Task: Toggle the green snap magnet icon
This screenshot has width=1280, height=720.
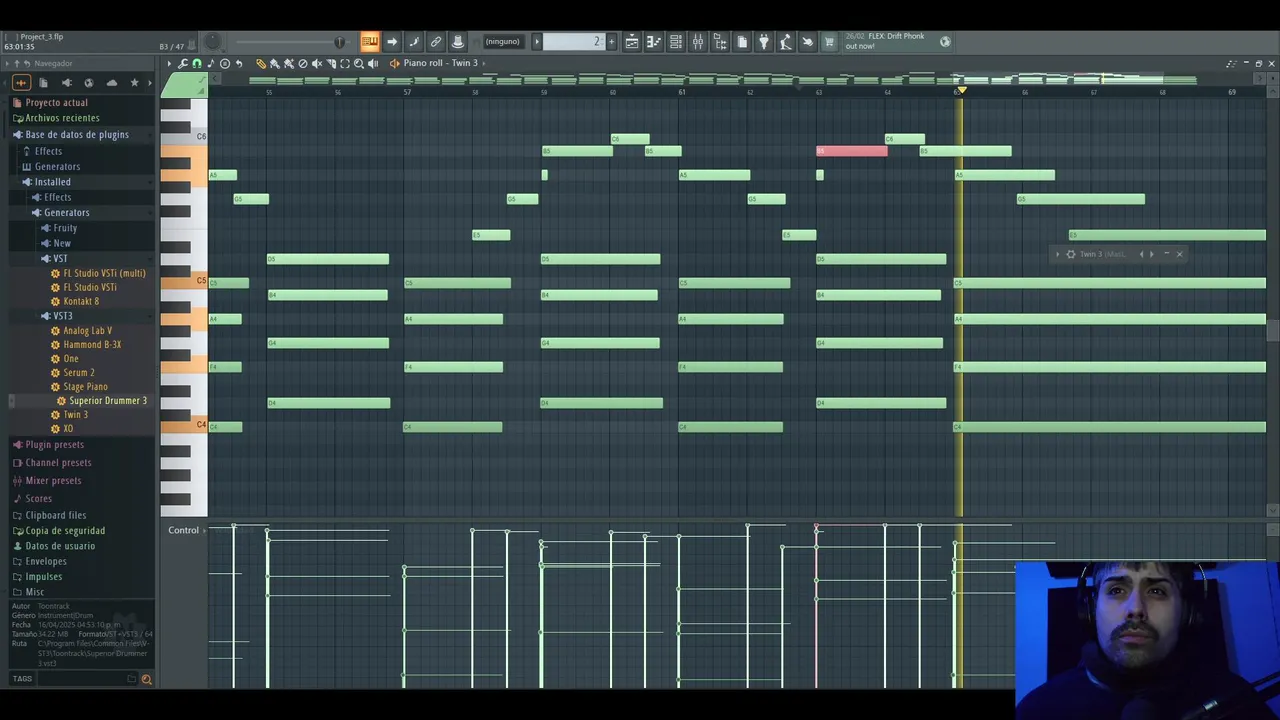Action: point(197,63)
